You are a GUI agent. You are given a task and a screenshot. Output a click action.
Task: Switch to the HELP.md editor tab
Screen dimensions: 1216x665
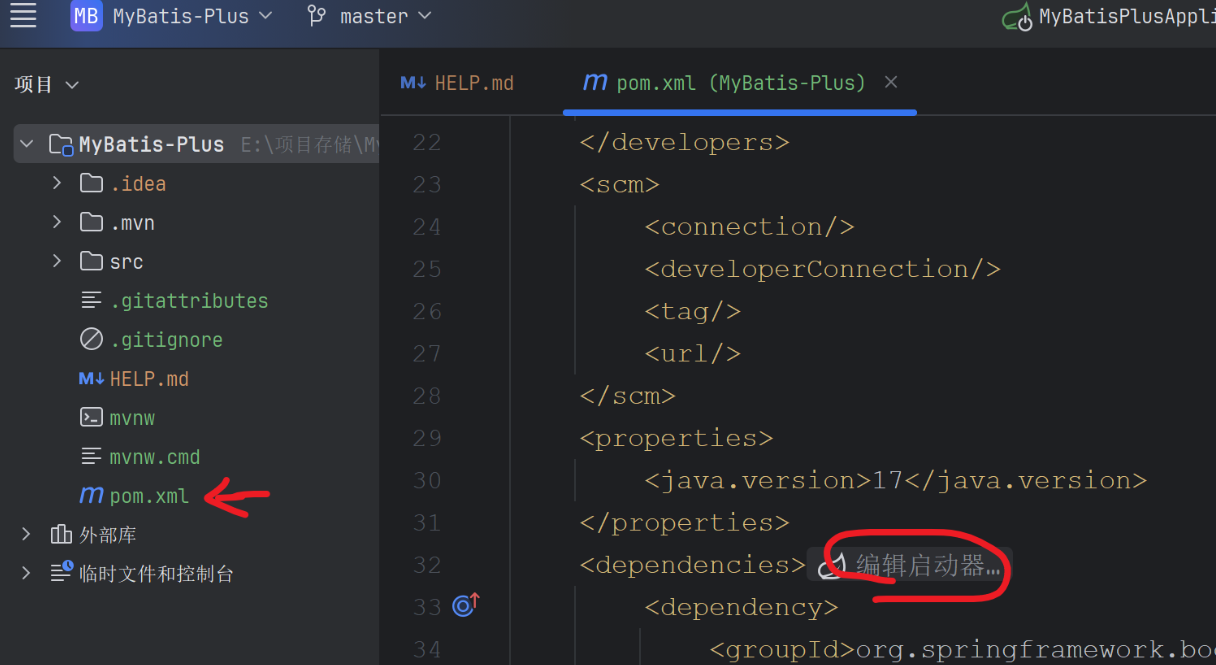point(457,83)
